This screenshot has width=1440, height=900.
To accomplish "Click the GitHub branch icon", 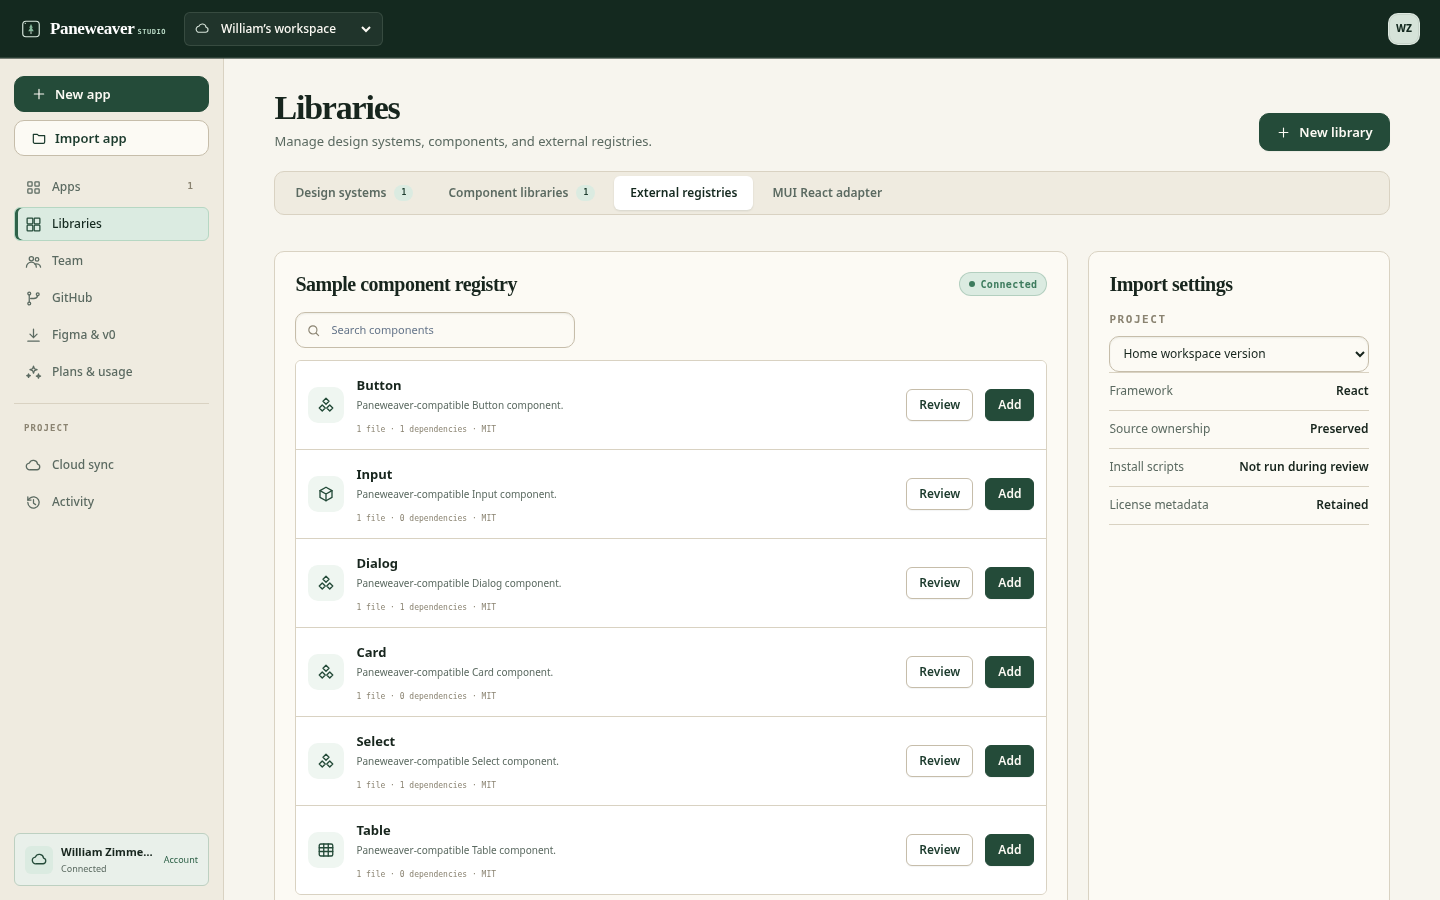I will coord(33,298).
